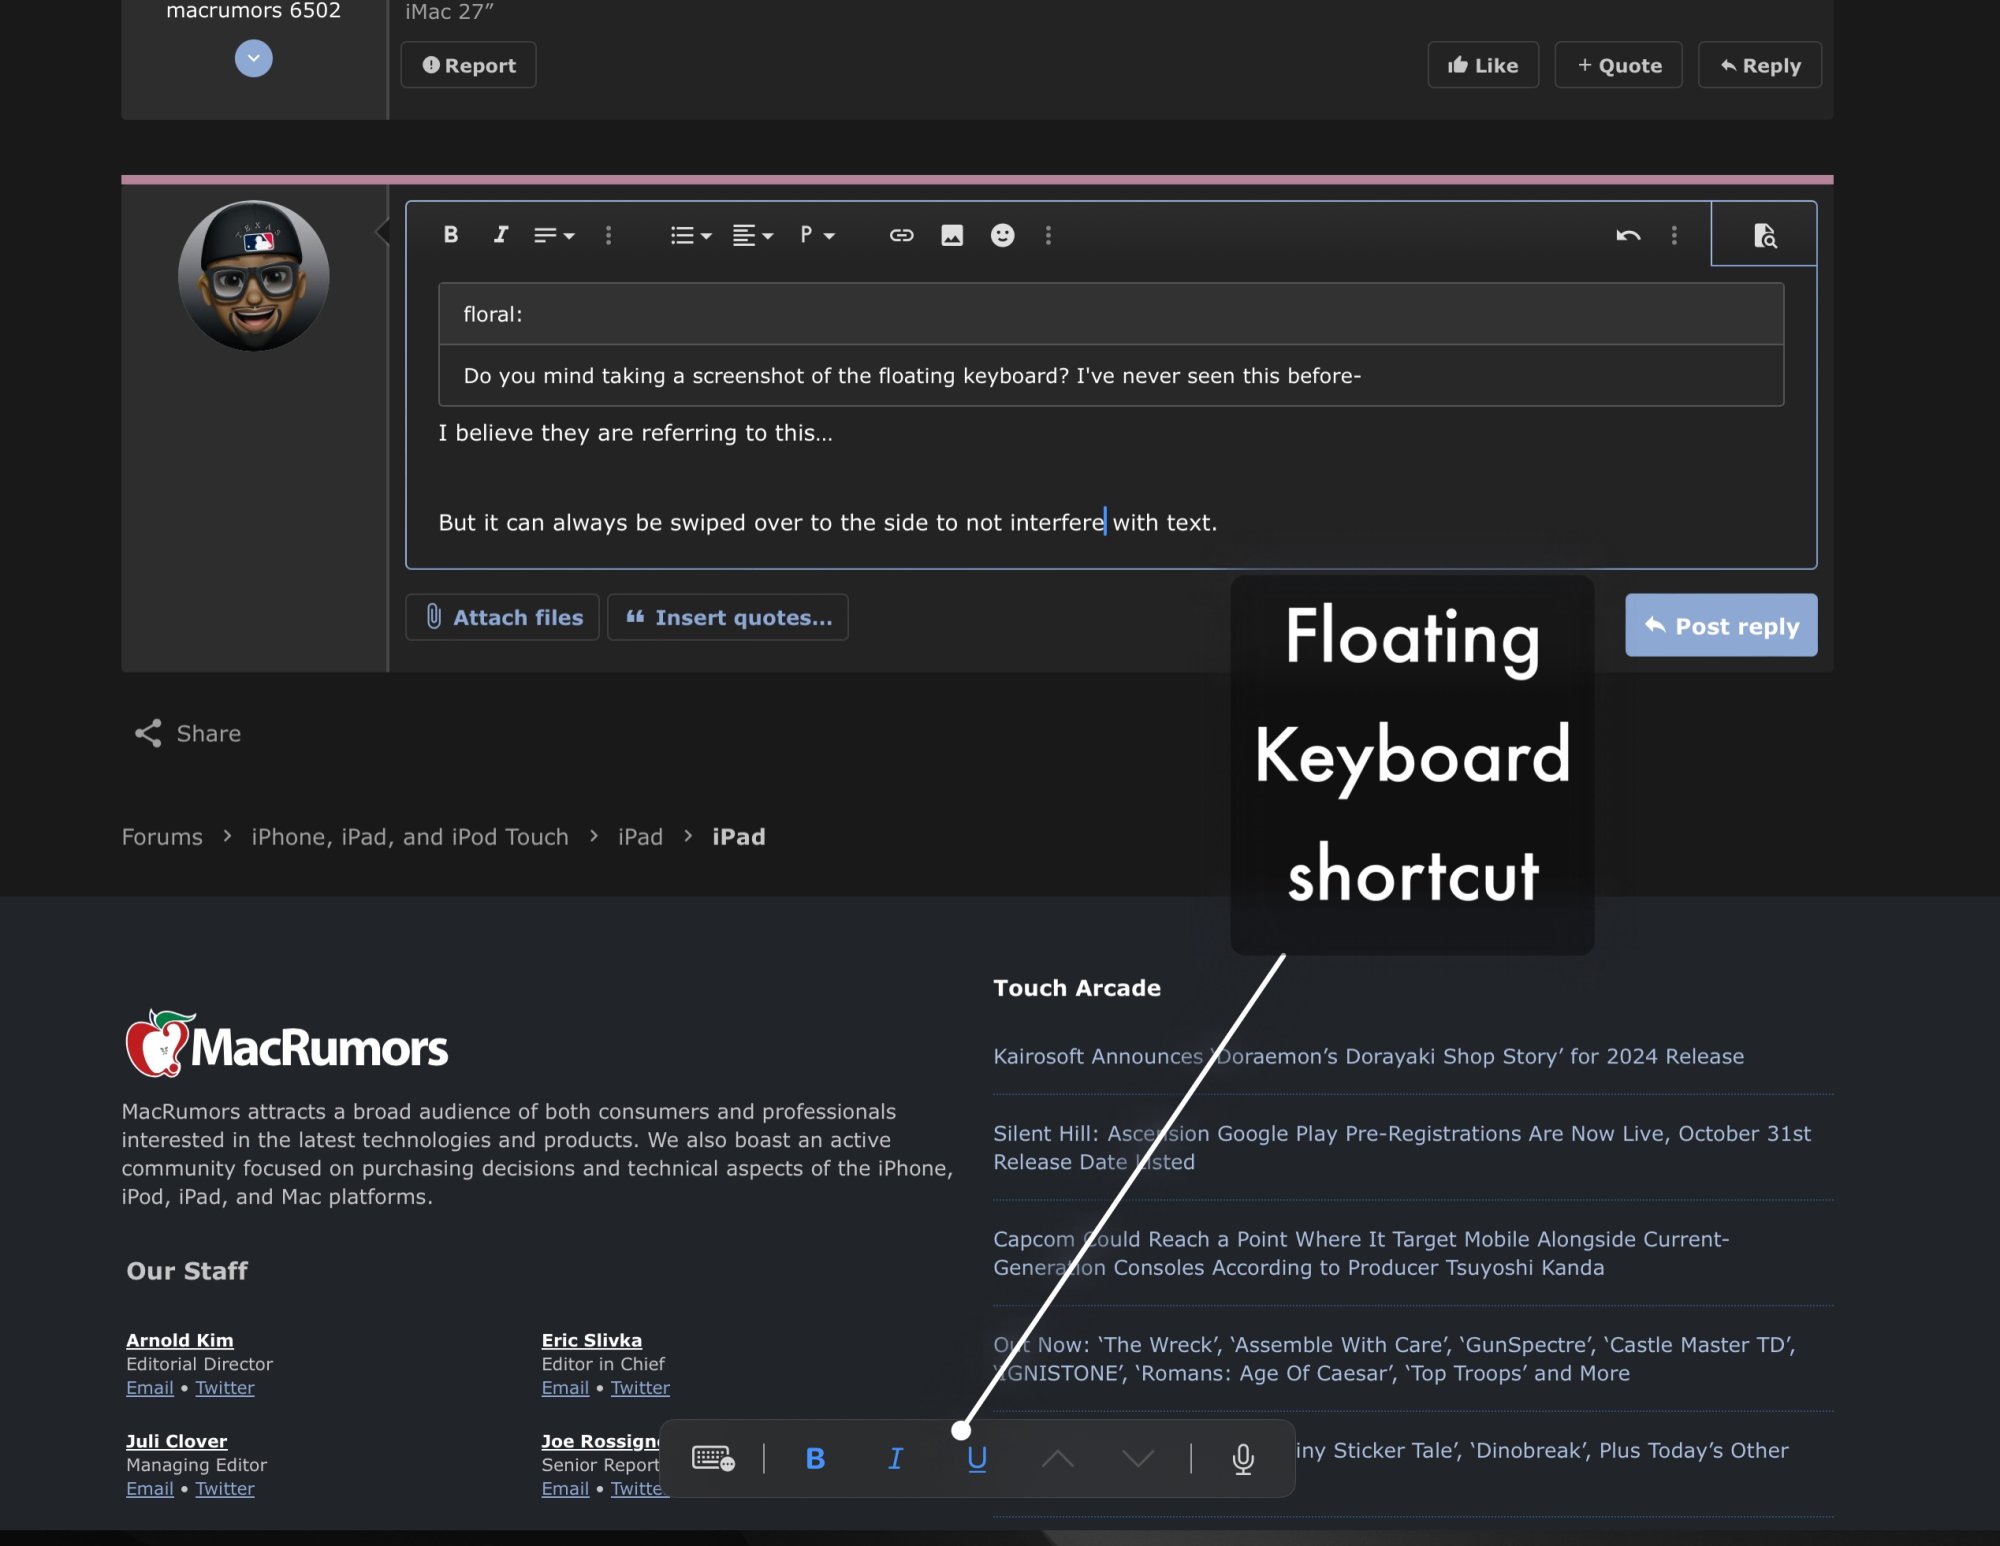Toggle italic in the editor toolbar
This screenshot has width=2000, height=1546.
[501, 234]
